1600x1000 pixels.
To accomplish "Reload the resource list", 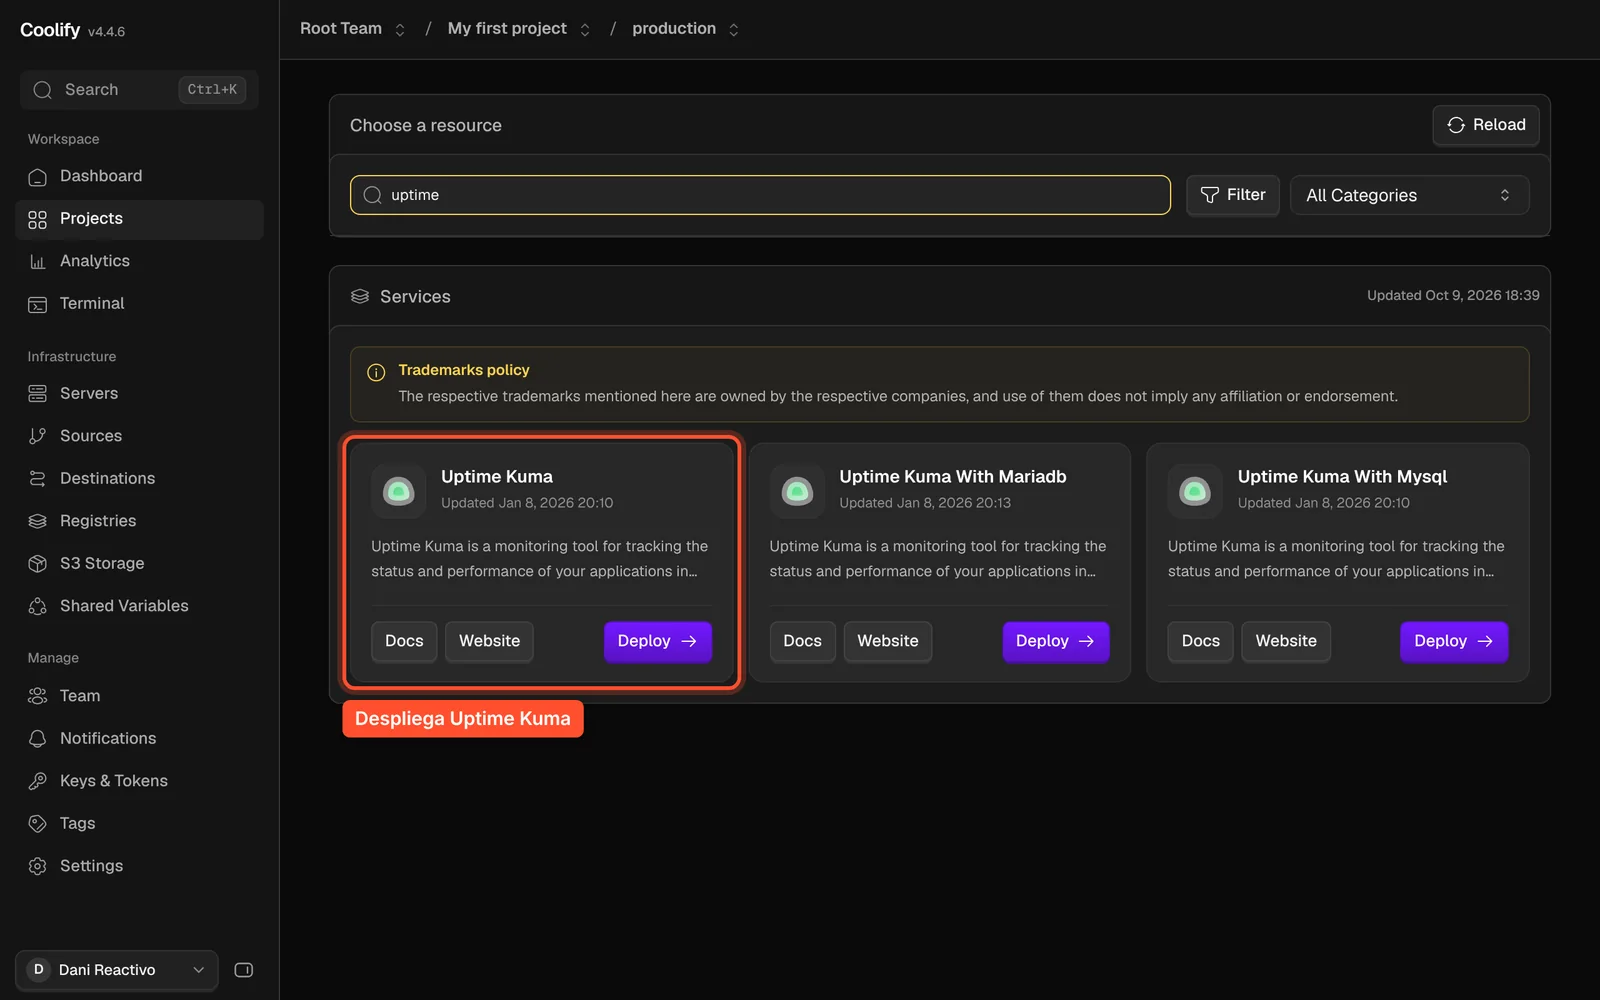I will click(1486, 125).
